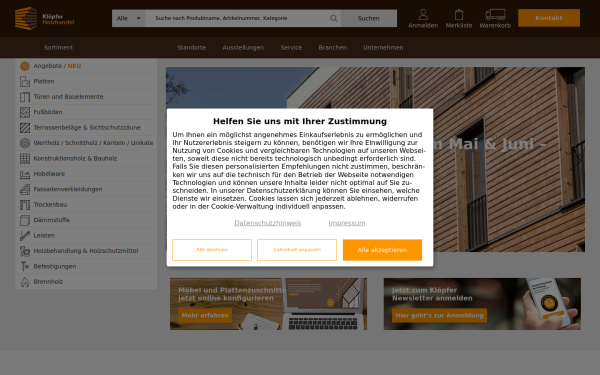Screen dimensions: 600x375
Task: Click the Terrassenbeläge category icon
Action: click(25, 127)
